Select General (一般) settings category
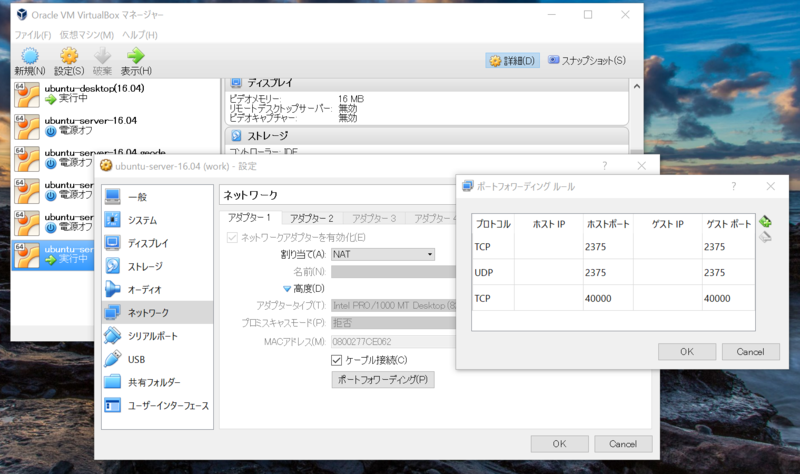 157,197
